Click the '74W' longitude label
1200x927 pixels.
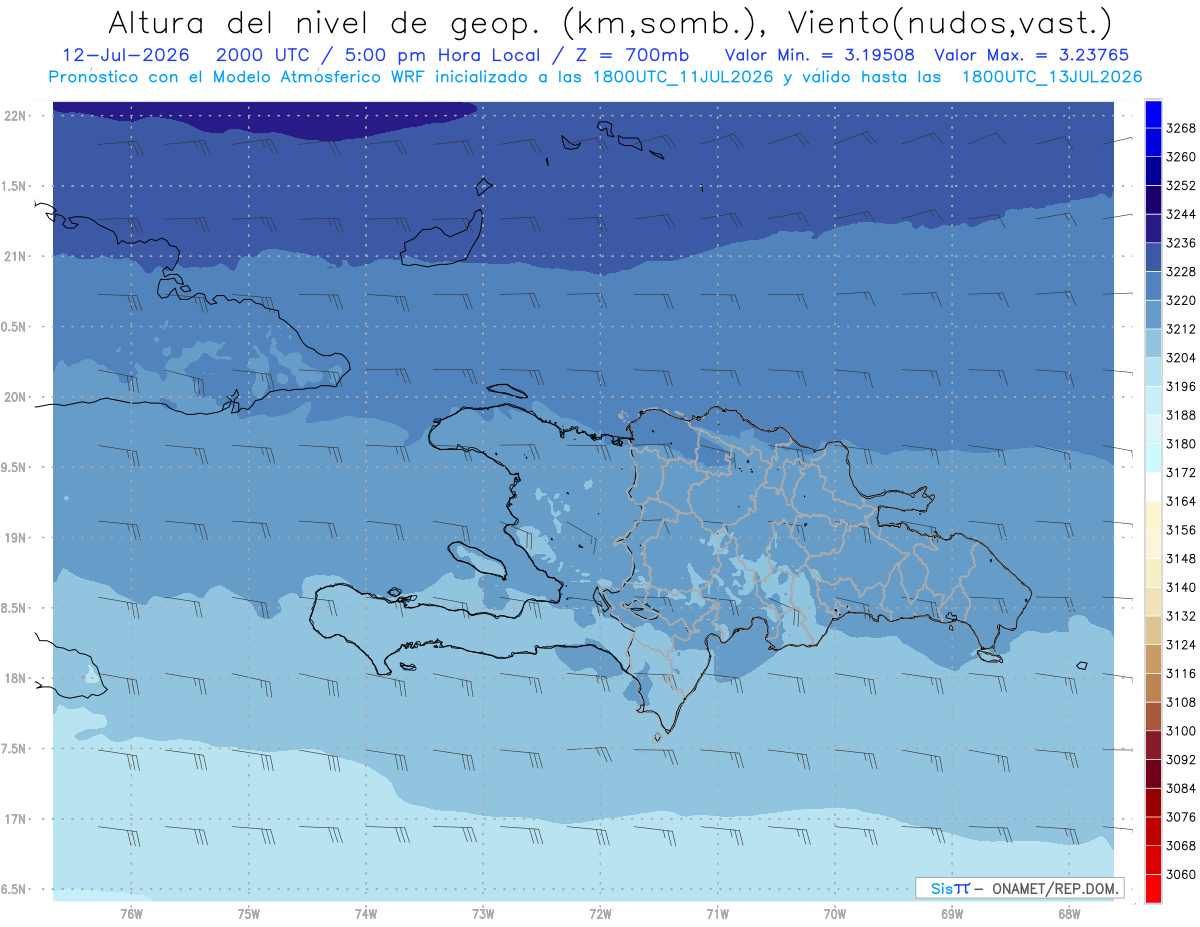click(366, 914)
